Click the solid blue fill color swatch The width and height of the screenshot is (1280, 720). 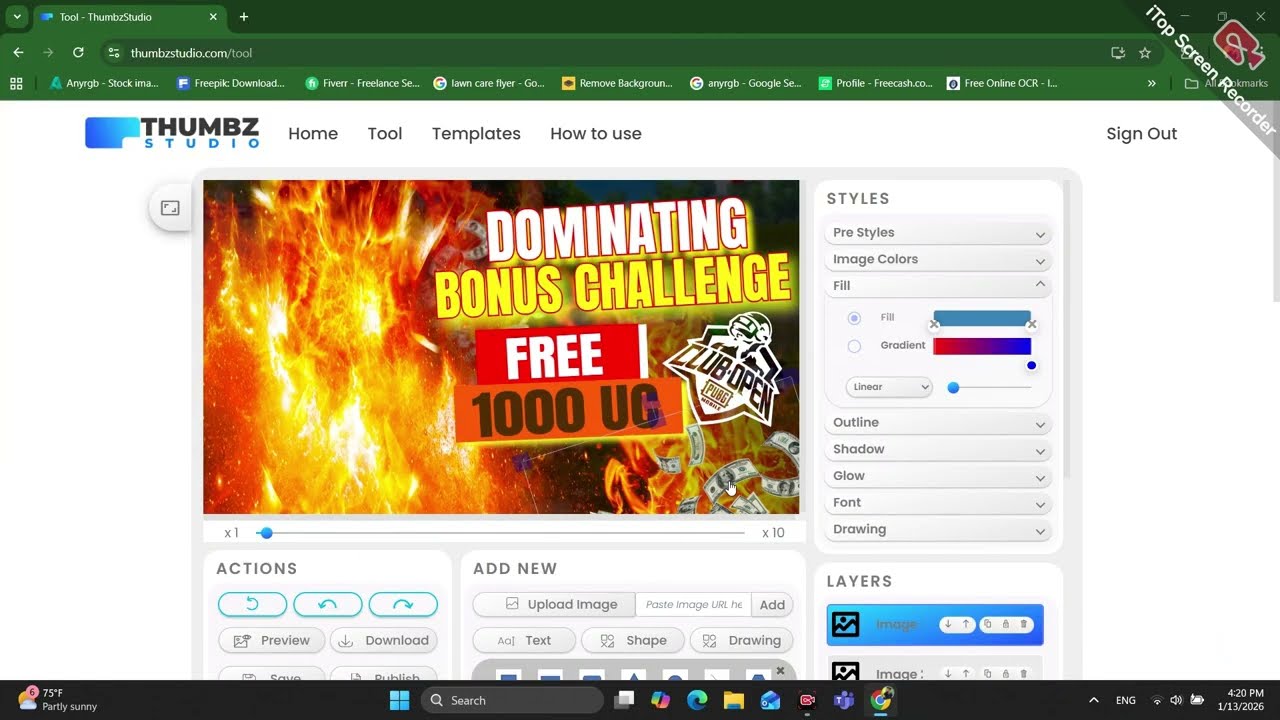(x=982, y=318)
